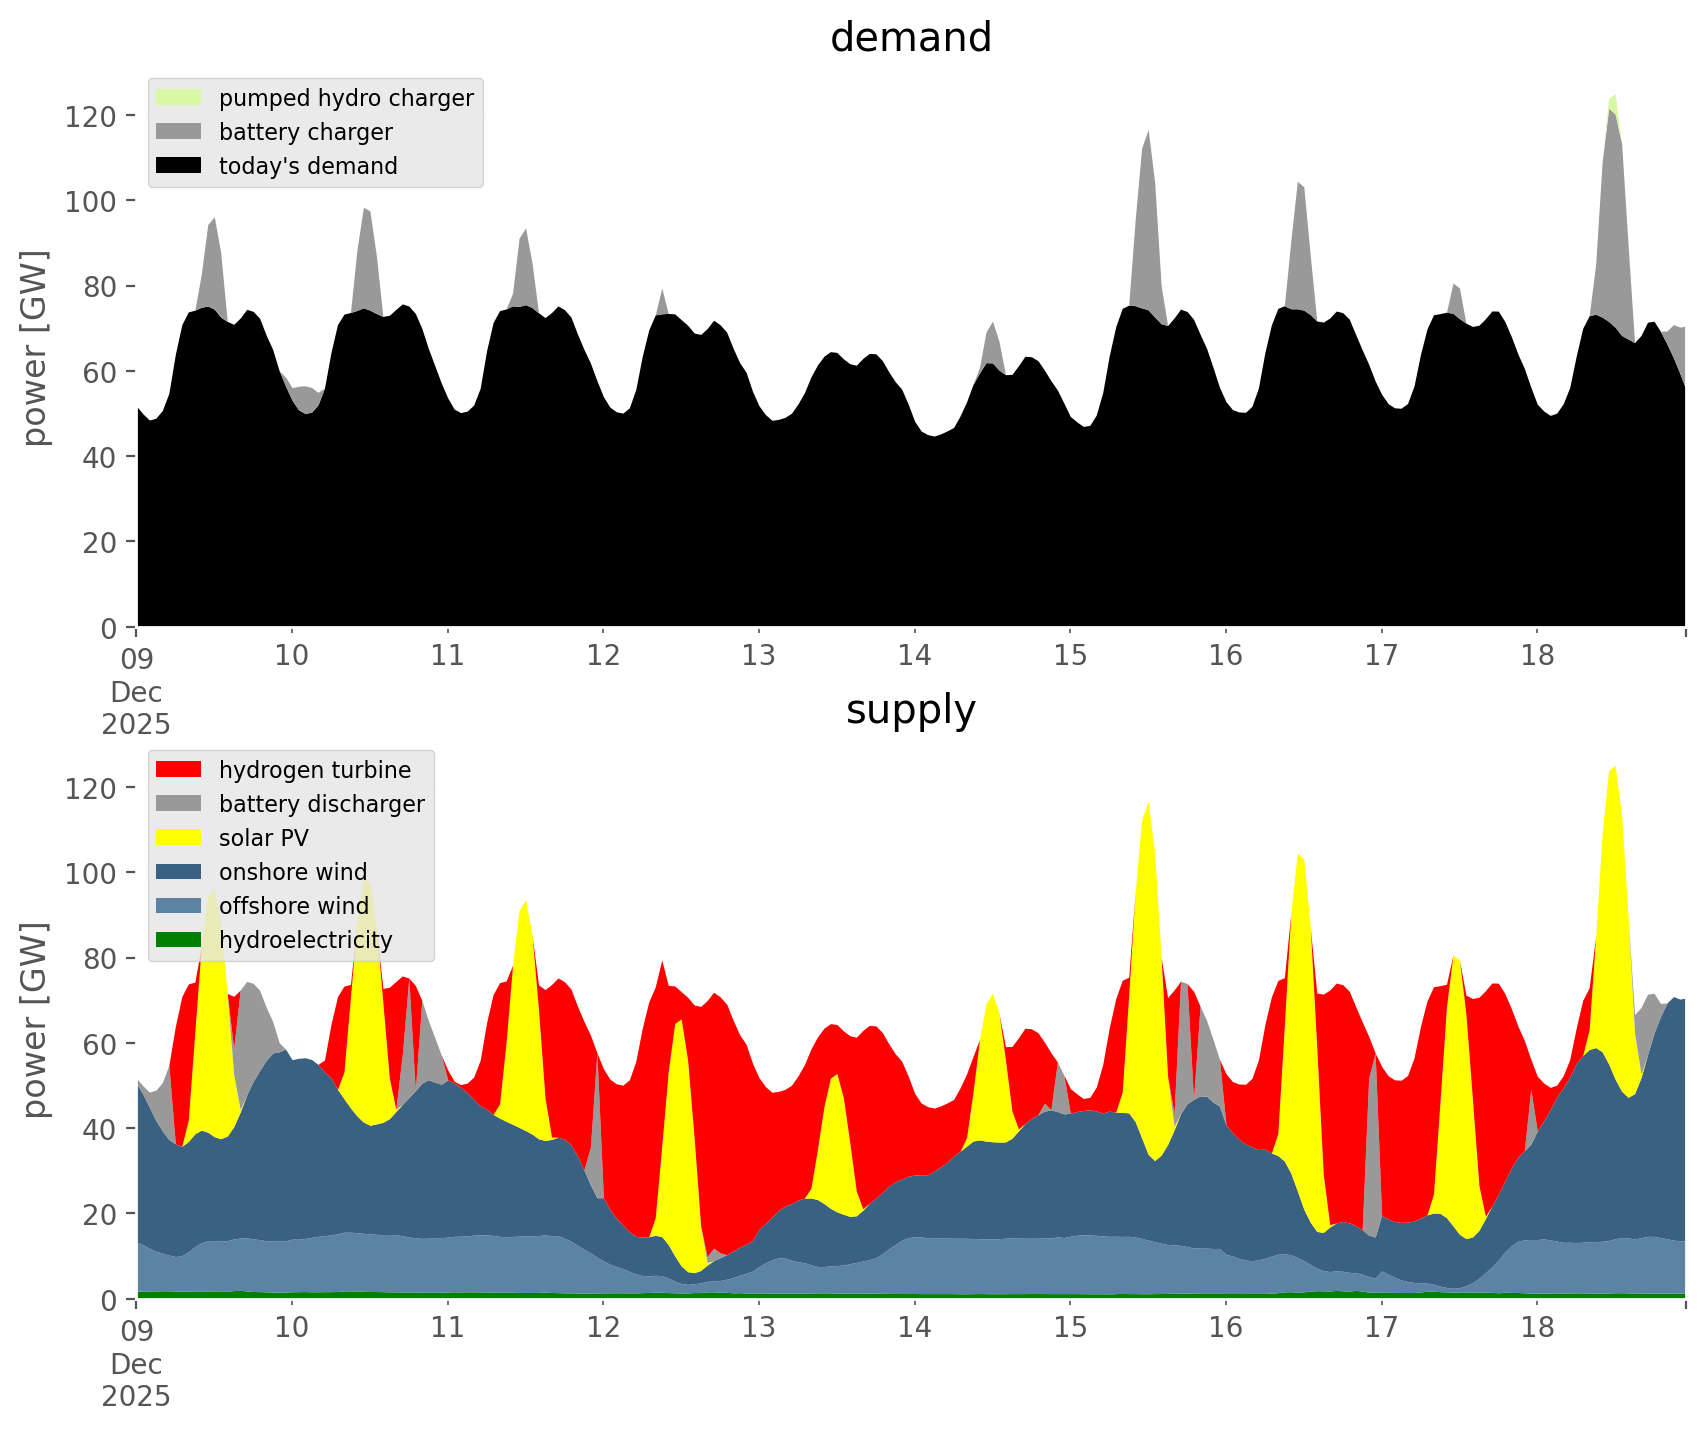Click the offshore wind legend swatch

pyautogui.click(x=179, y=906)
